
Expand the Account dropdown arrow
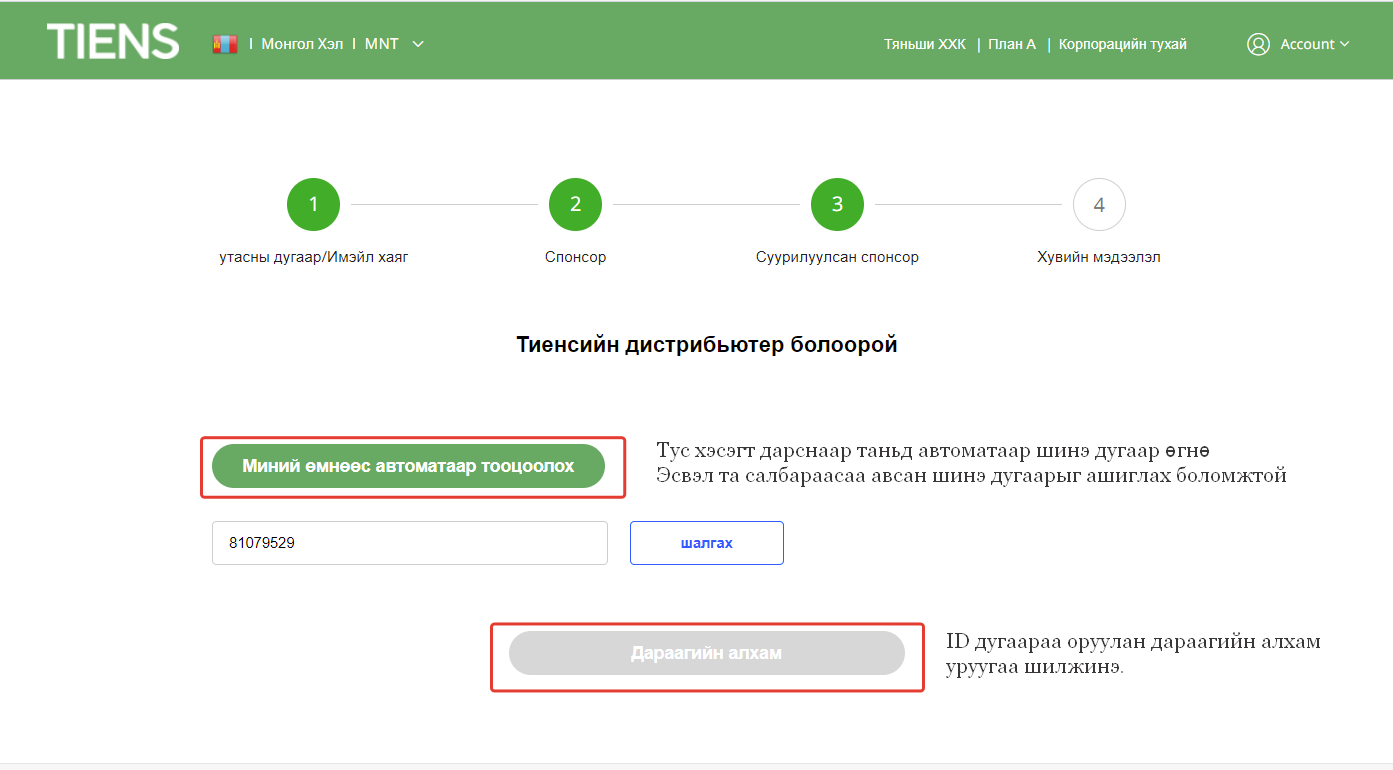(x=1344, y=44)
